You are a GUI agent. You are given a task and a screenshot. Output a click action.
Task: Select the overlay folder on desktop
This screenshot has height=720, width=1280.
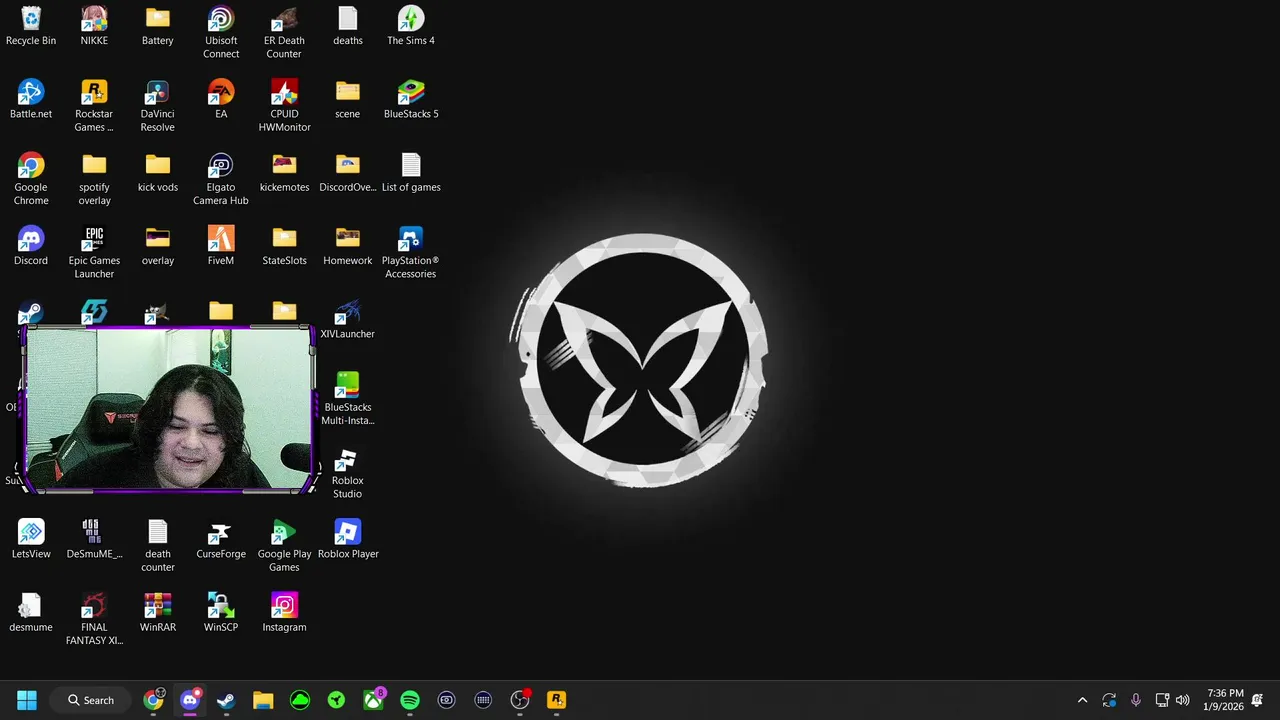pos(158,246)
